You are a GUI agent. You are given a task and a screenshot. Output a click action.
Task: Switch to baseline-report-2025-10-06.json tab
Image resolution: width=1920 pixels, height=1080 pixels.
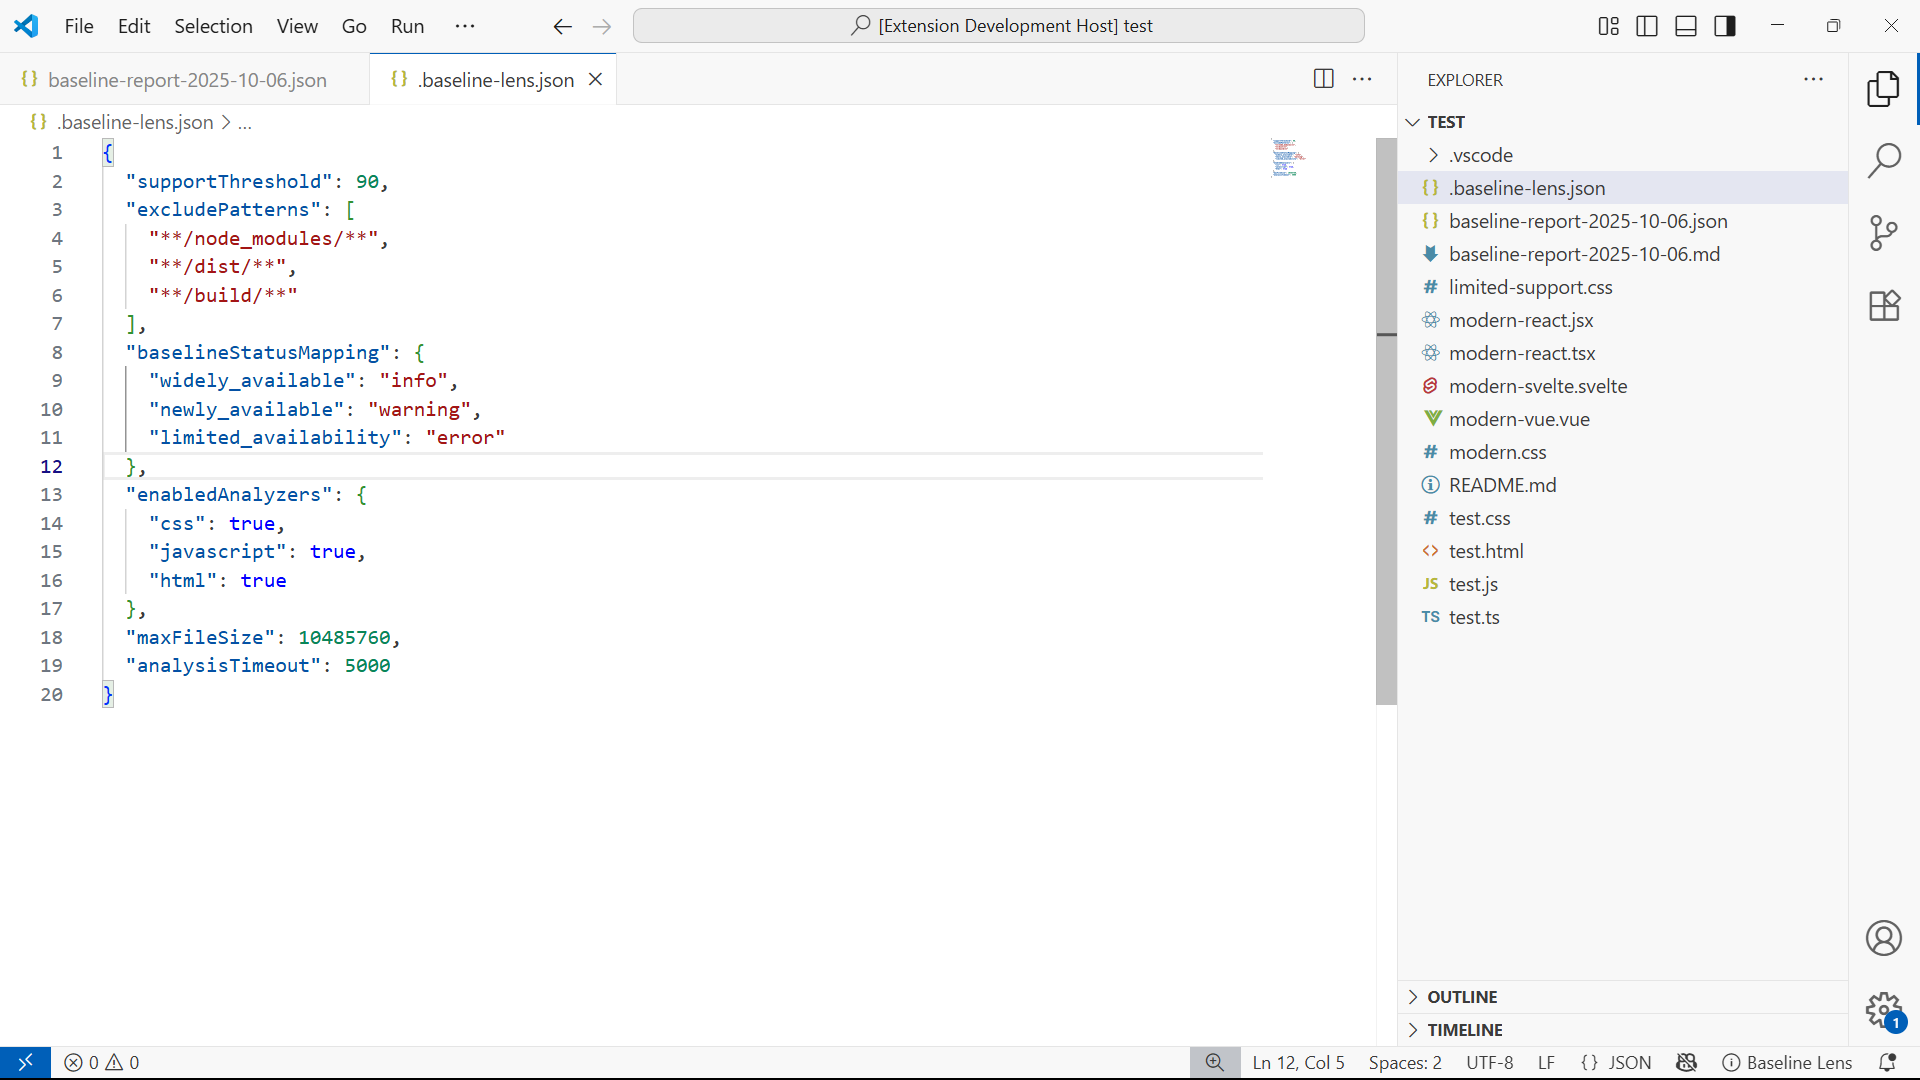click(187, 80)
